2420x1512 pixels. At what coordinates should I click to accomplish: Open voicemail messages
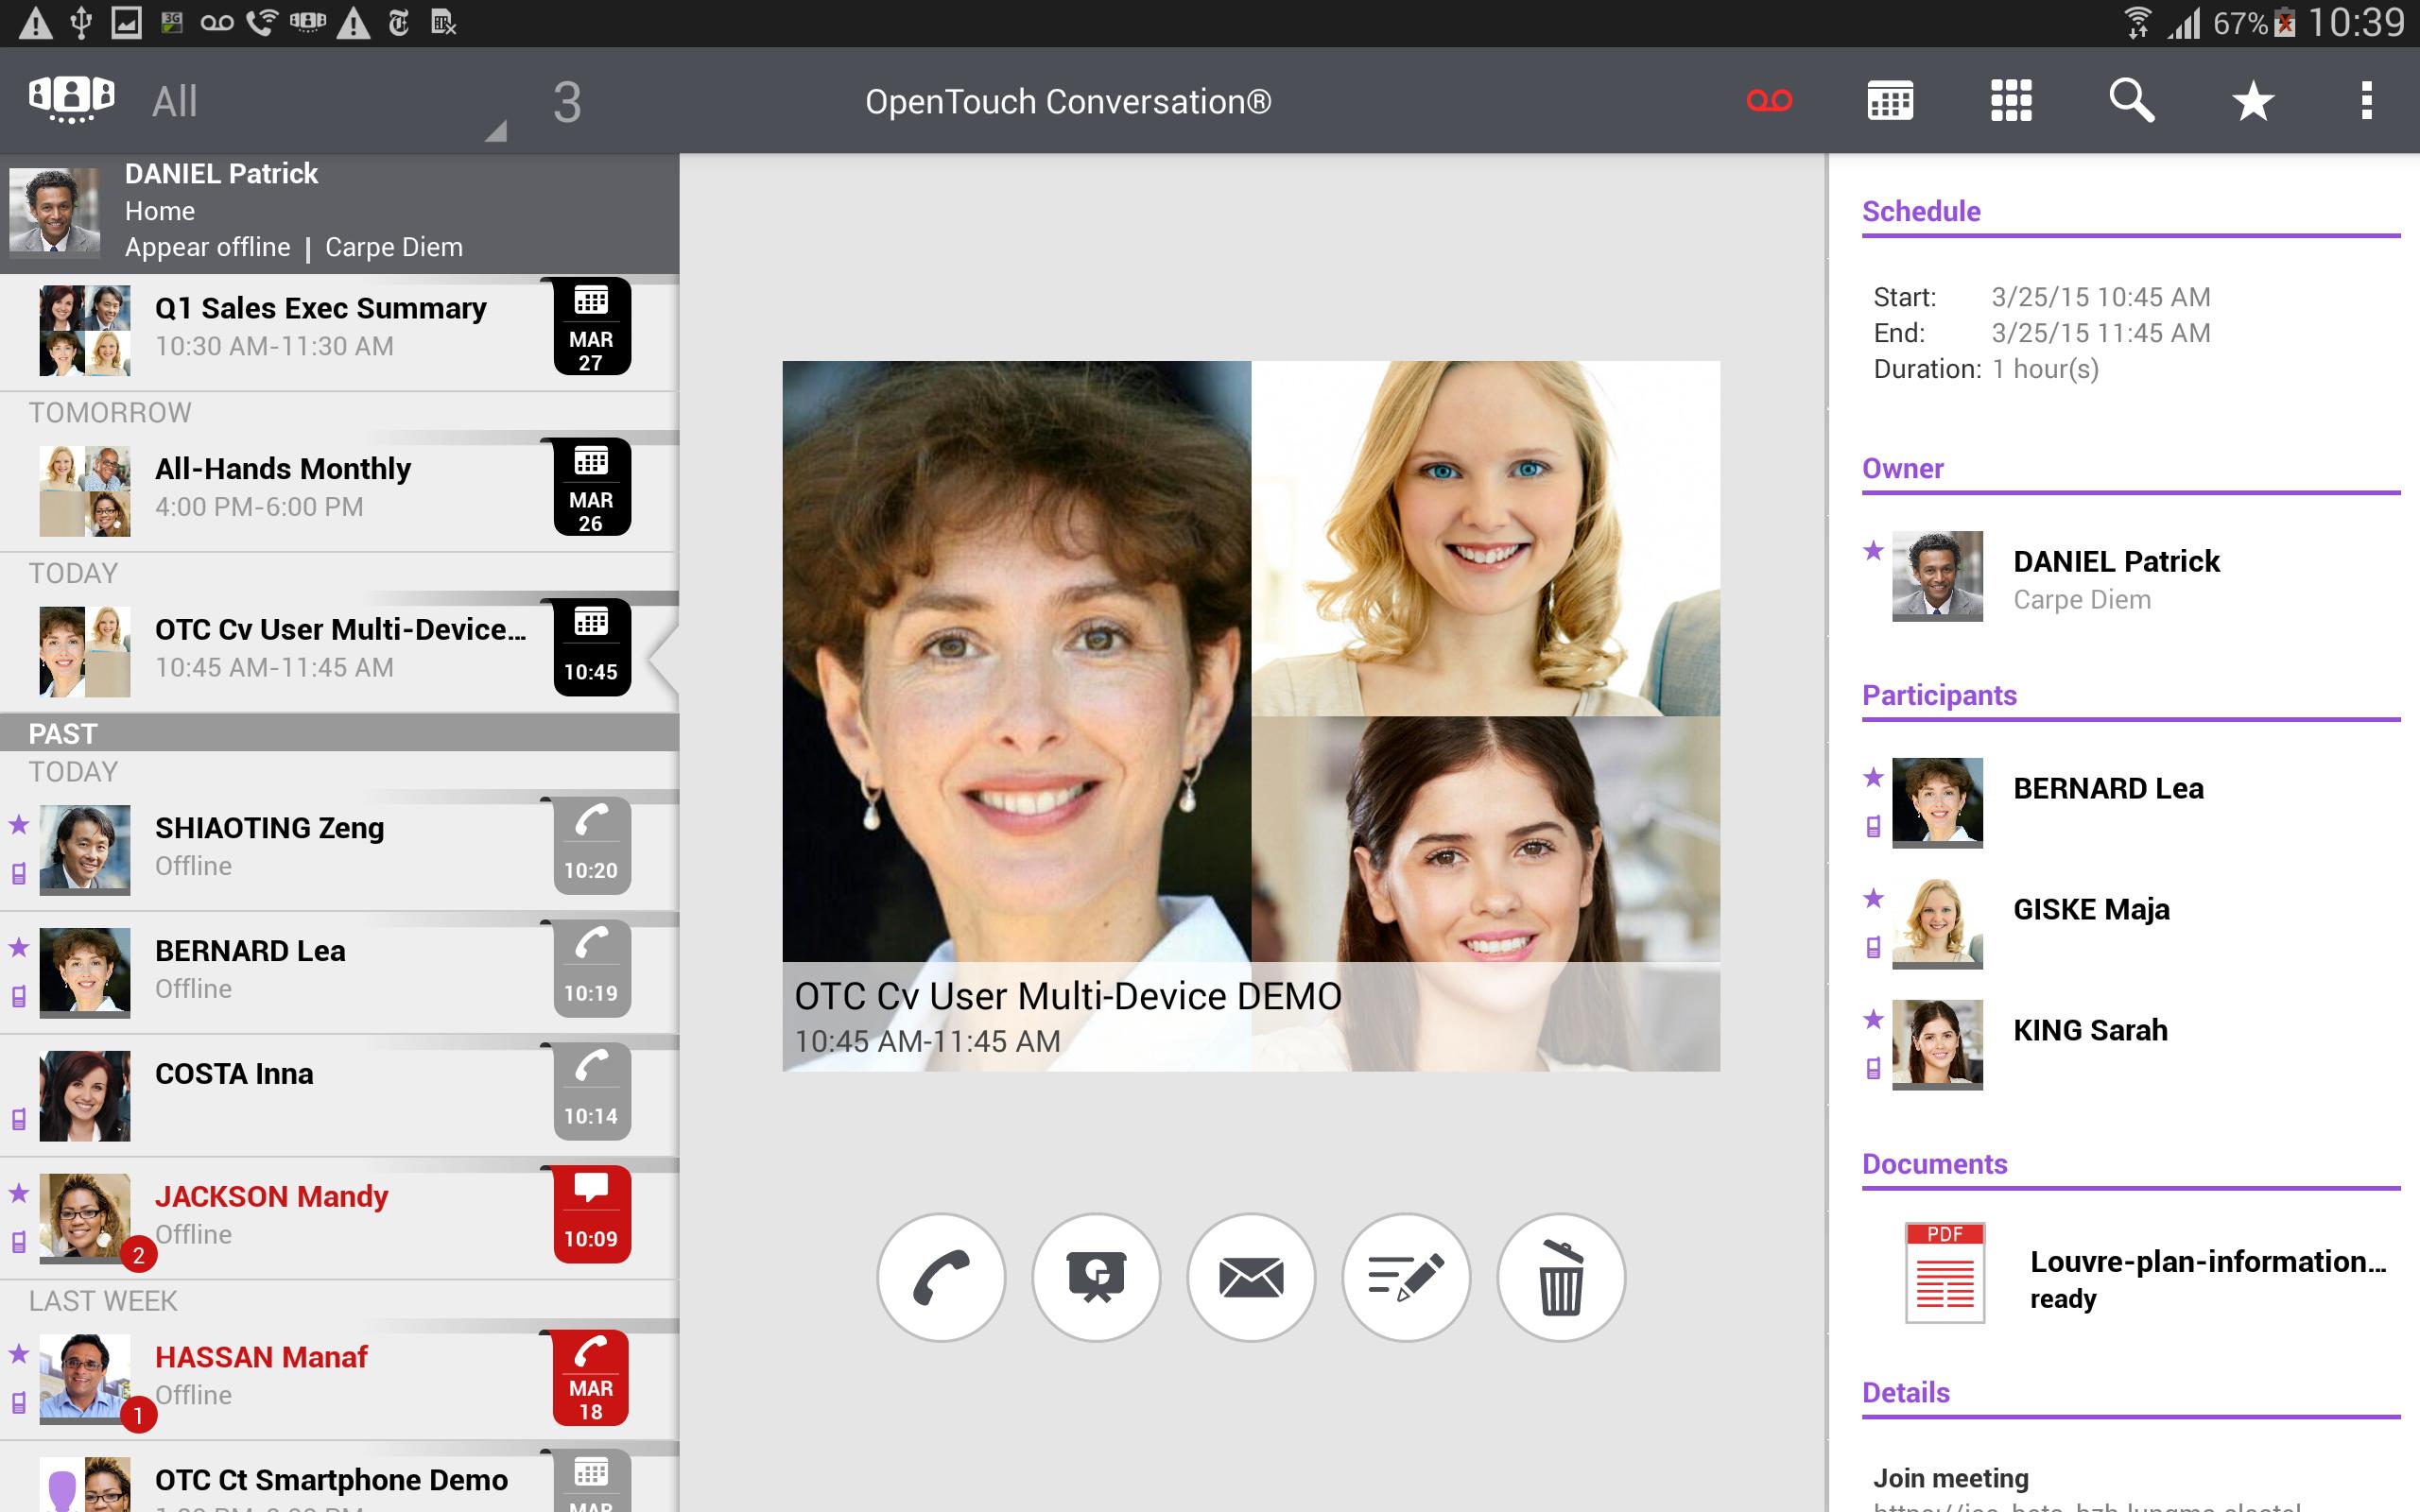[1768, 100]
